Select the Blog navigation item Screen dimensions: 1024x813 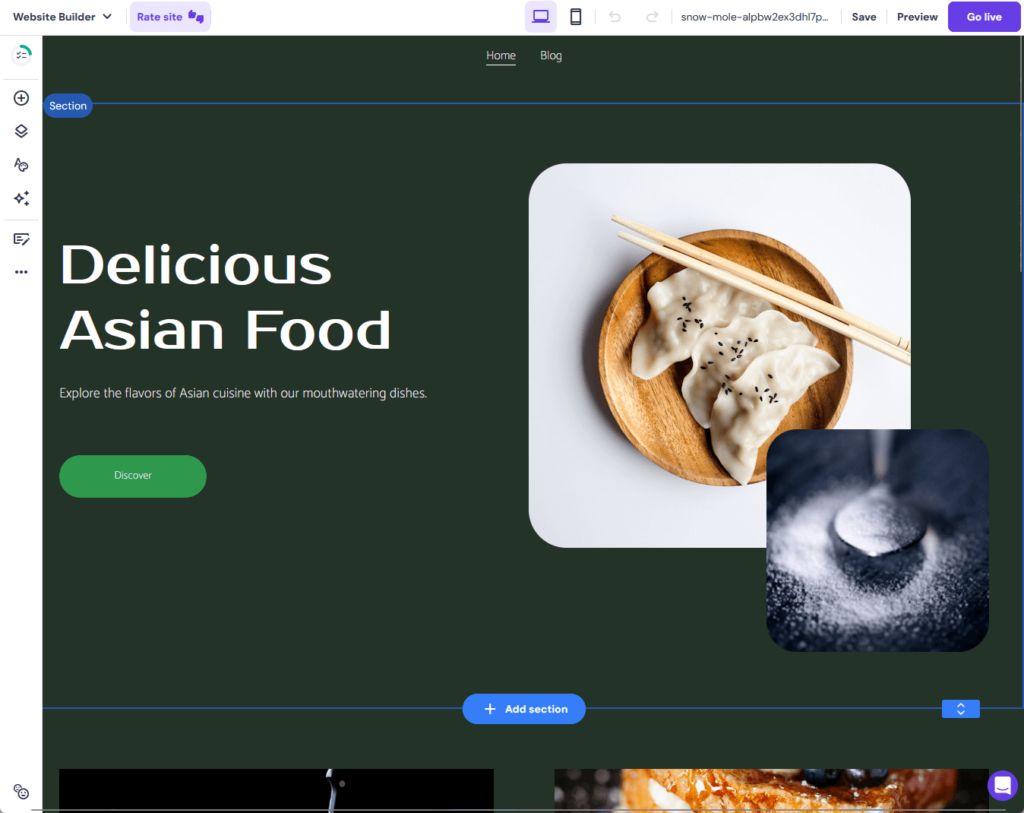tap(551, 56)
